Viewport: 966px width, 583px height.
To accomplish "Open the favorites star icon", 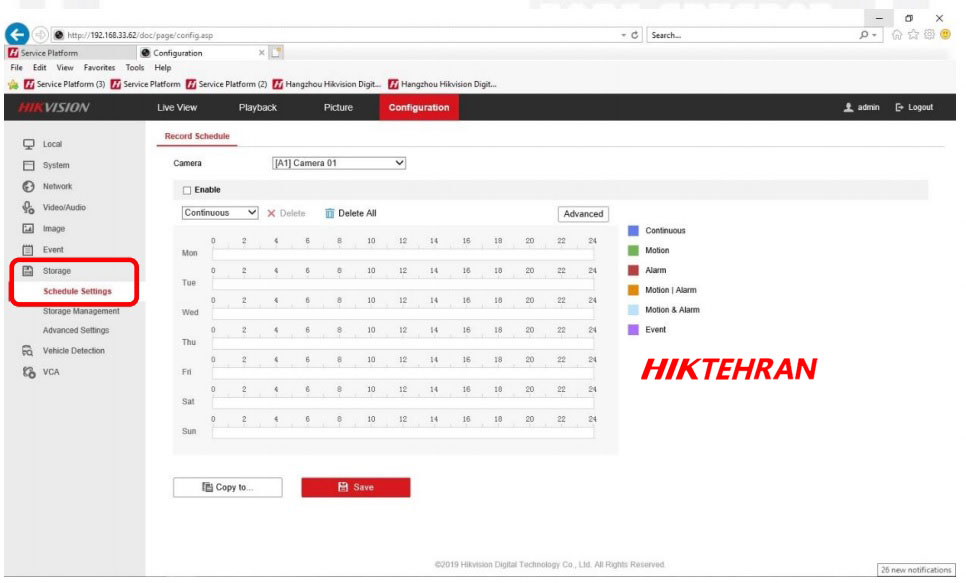I will pyautogui.click(x=913, y=35).
